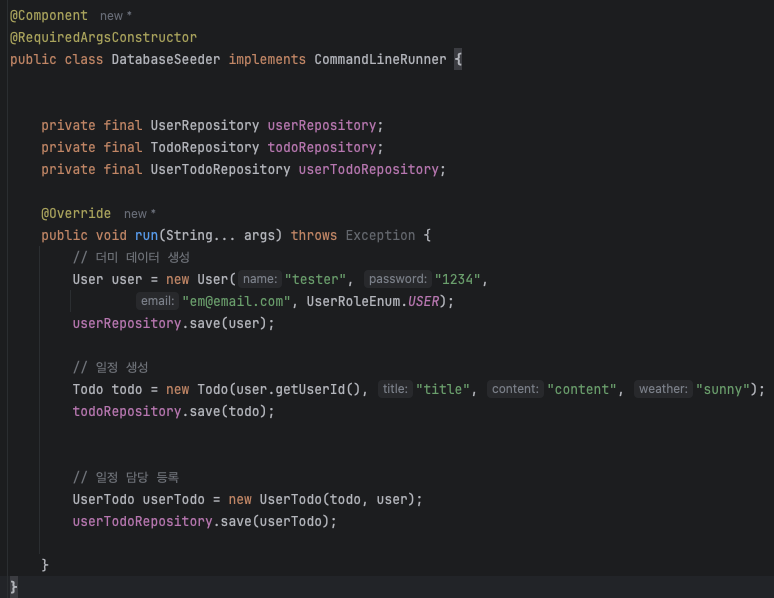Click the name: parameter hint

(x=260, y=279)
